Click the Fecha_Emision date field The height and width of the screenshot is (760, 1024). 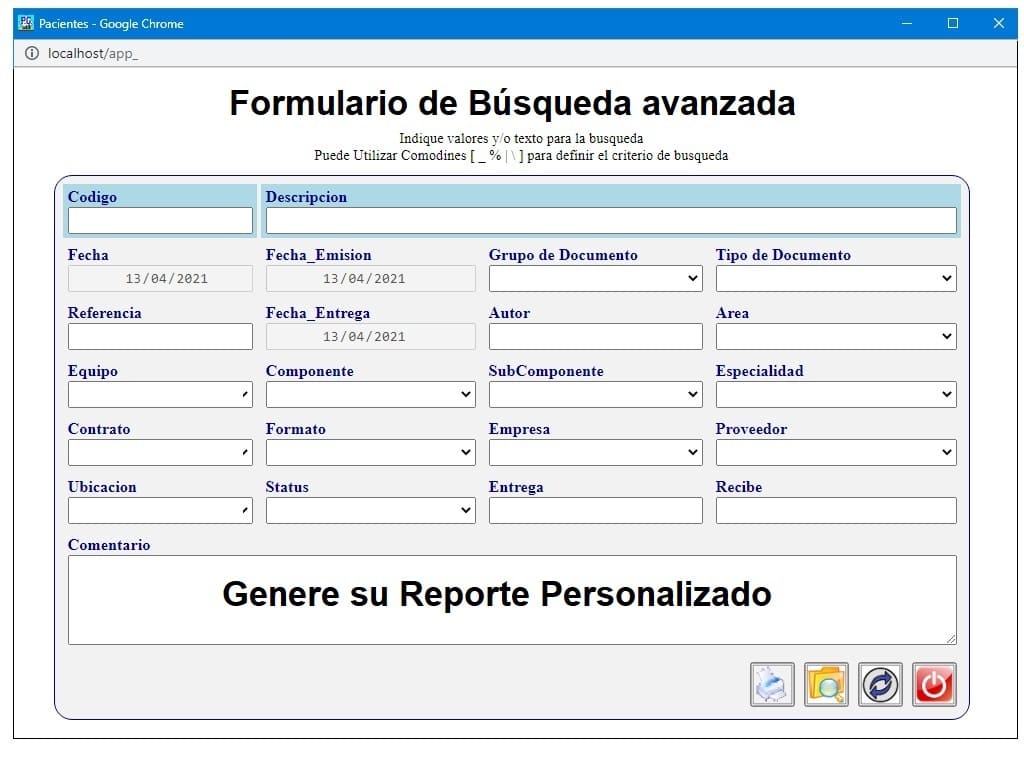pos(370,279)
